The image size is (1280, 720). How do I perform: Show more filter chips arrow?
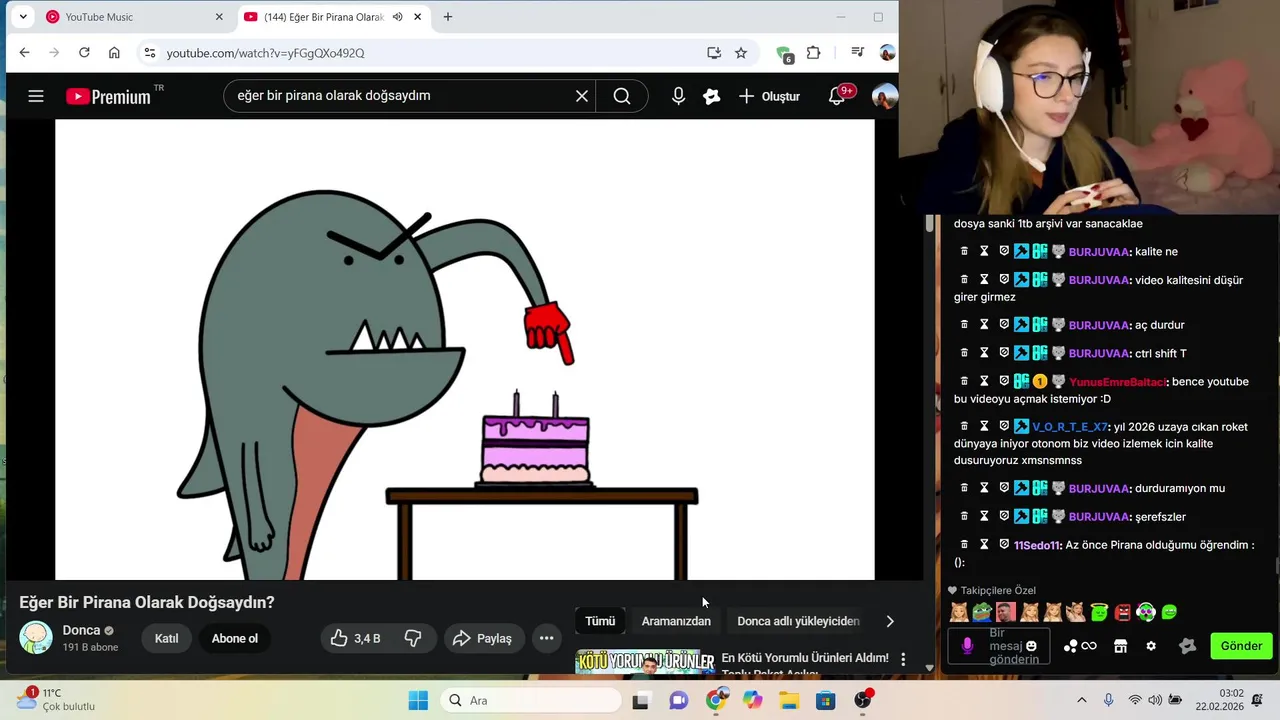click(890, 621)
